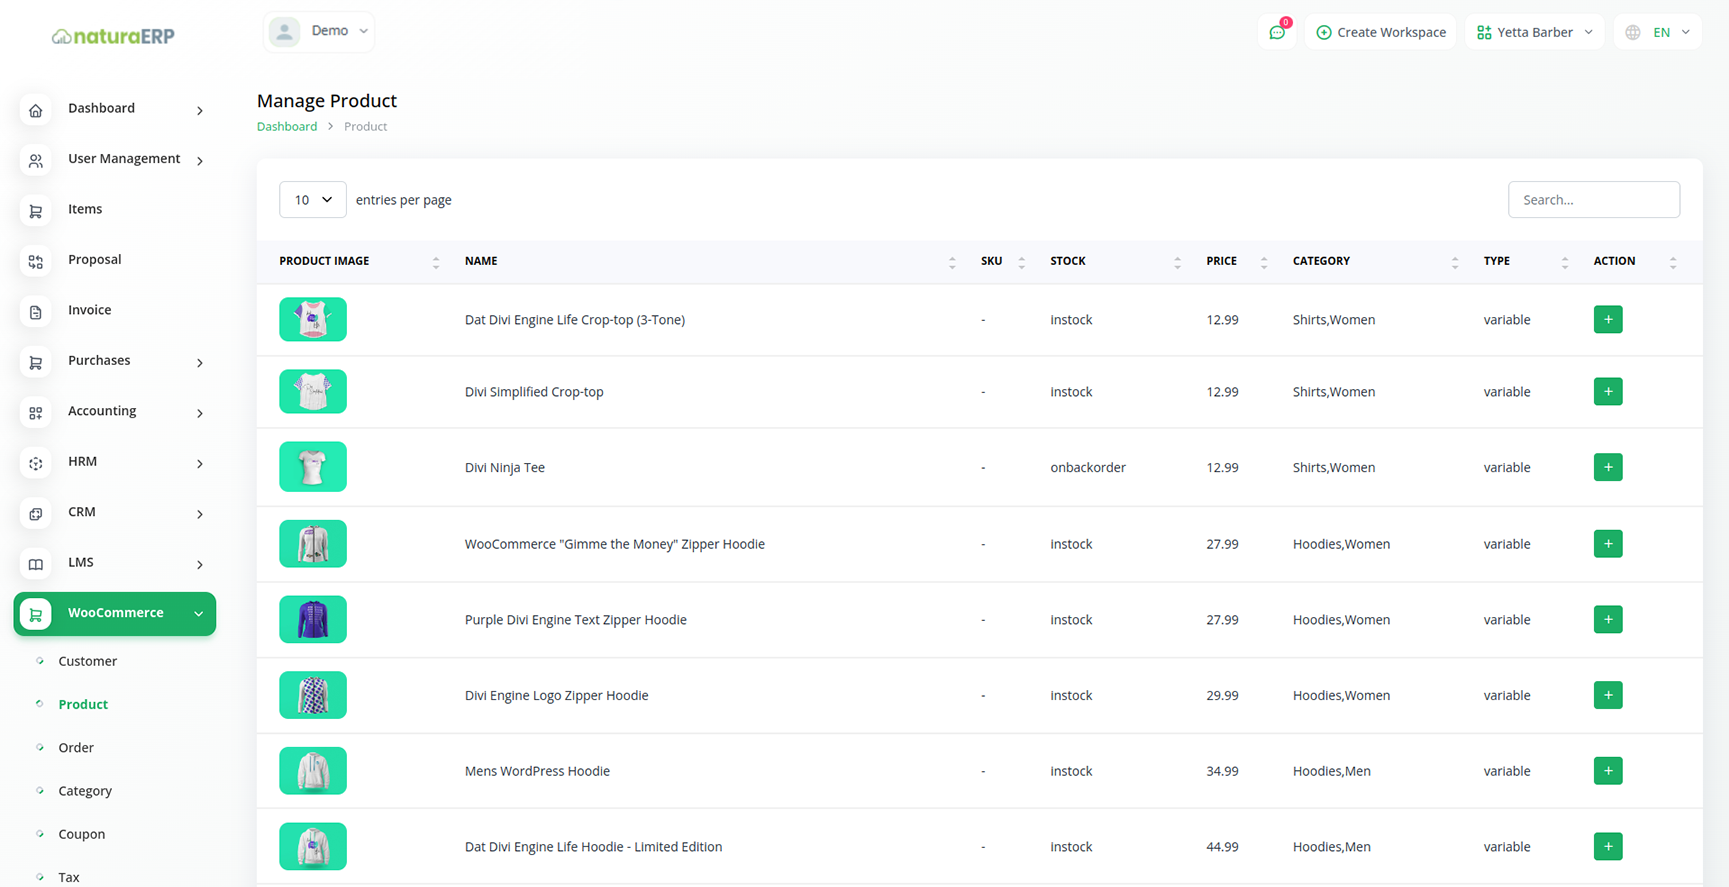The image size is (1729, 887).
Task: Click the Demo user avatar icon
Action: tap(285, 31)
